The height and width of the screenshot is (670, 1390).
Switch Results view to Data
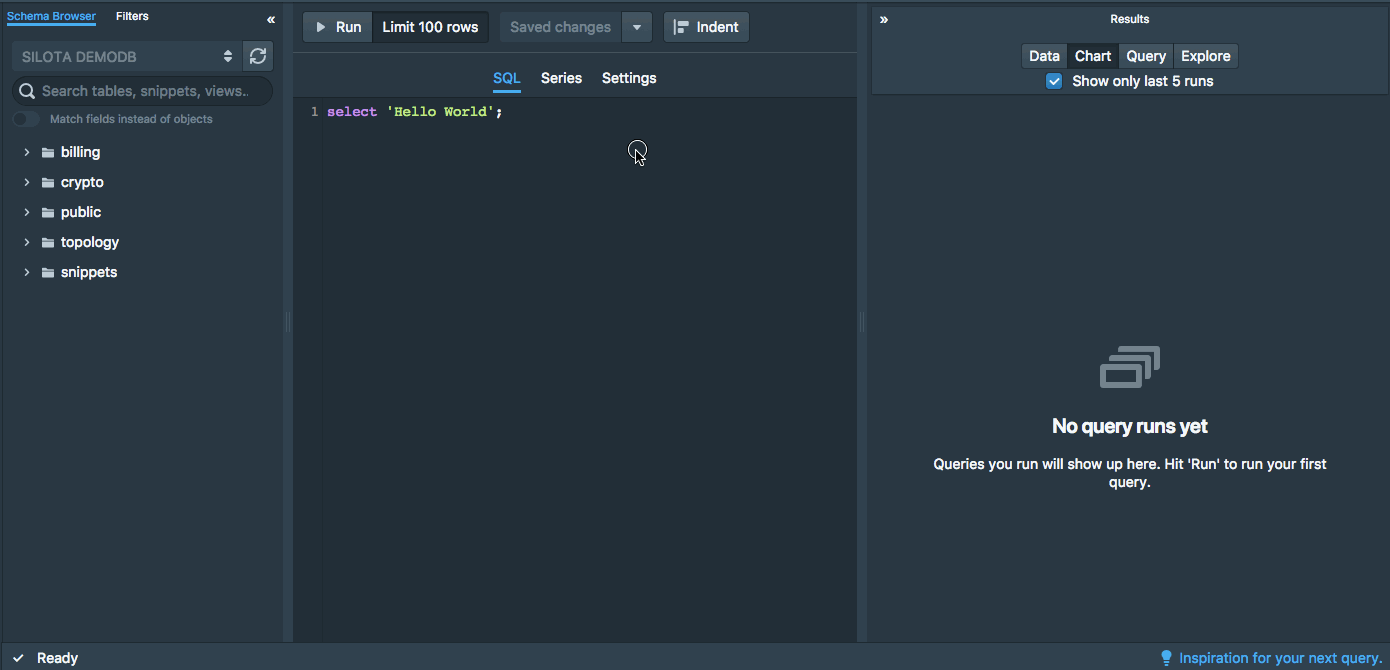coord(1044,56)
